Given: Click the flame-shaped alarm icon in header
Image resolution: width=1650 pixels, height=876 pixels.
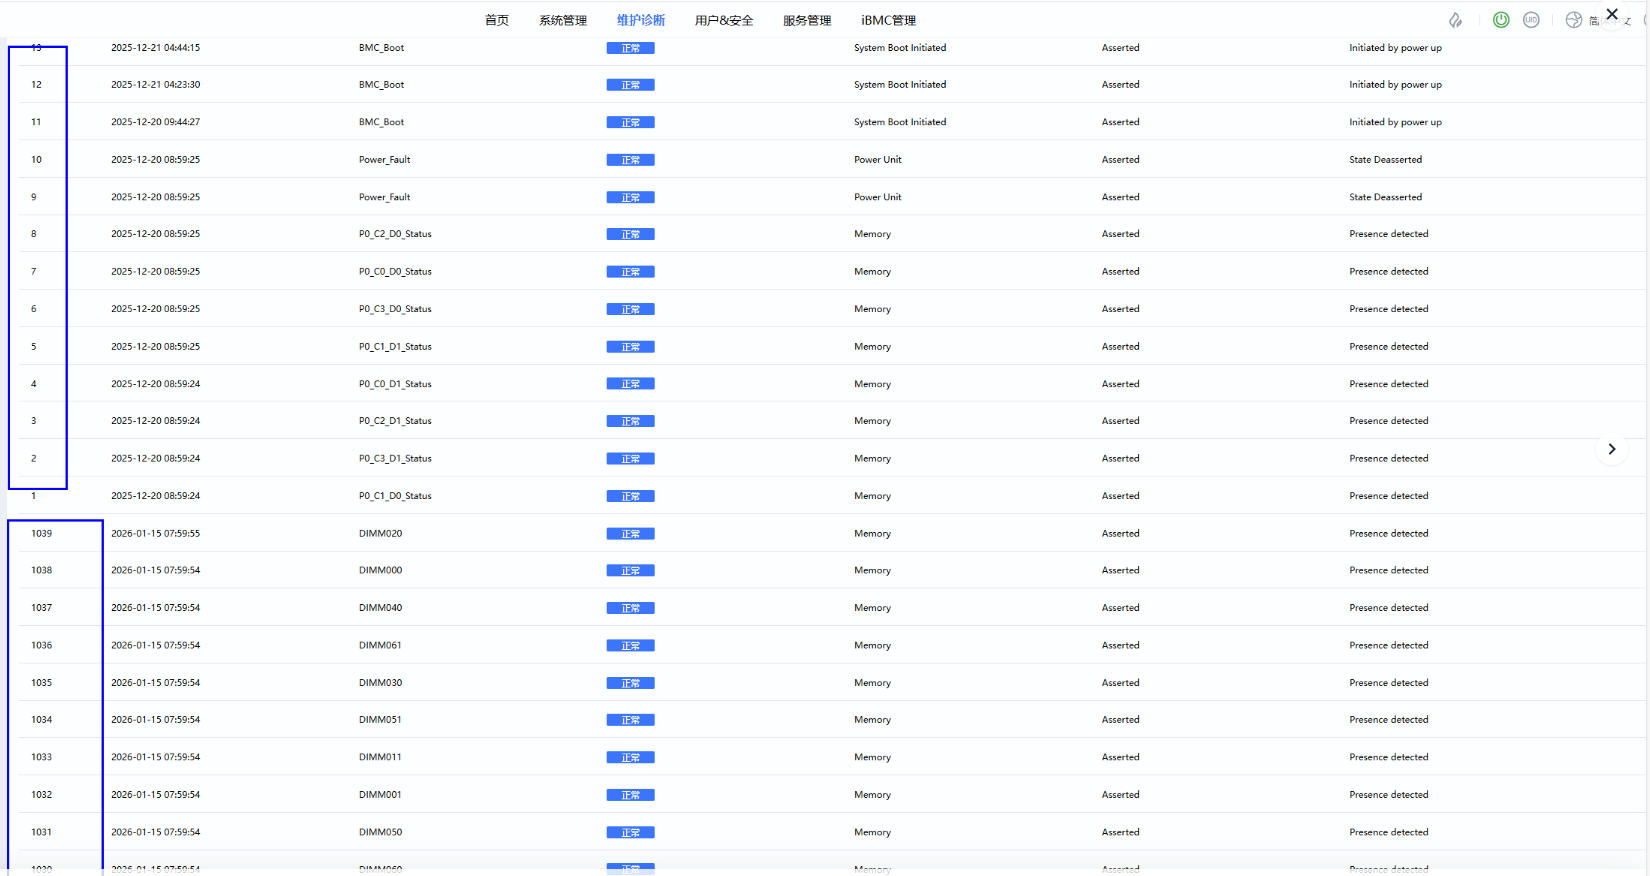Looking at the screenshot, I should (1455, 20).
